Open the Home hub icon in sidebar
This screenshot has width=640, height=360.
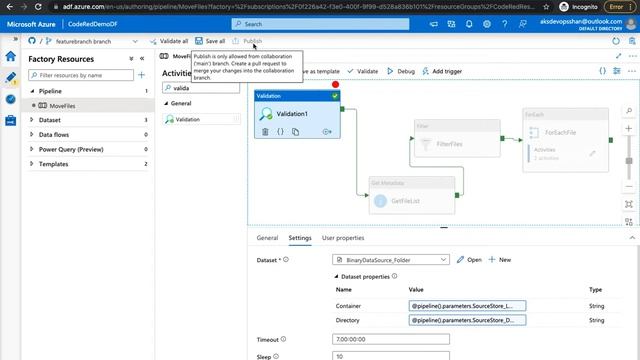[x=11, y=56]
